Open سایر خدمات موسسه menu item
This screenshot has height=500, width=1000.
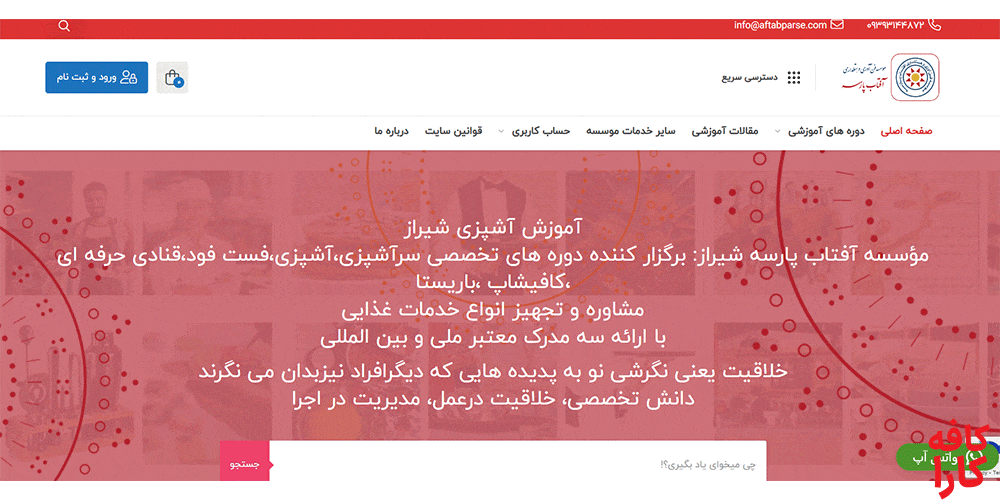(x=631, y=131)
